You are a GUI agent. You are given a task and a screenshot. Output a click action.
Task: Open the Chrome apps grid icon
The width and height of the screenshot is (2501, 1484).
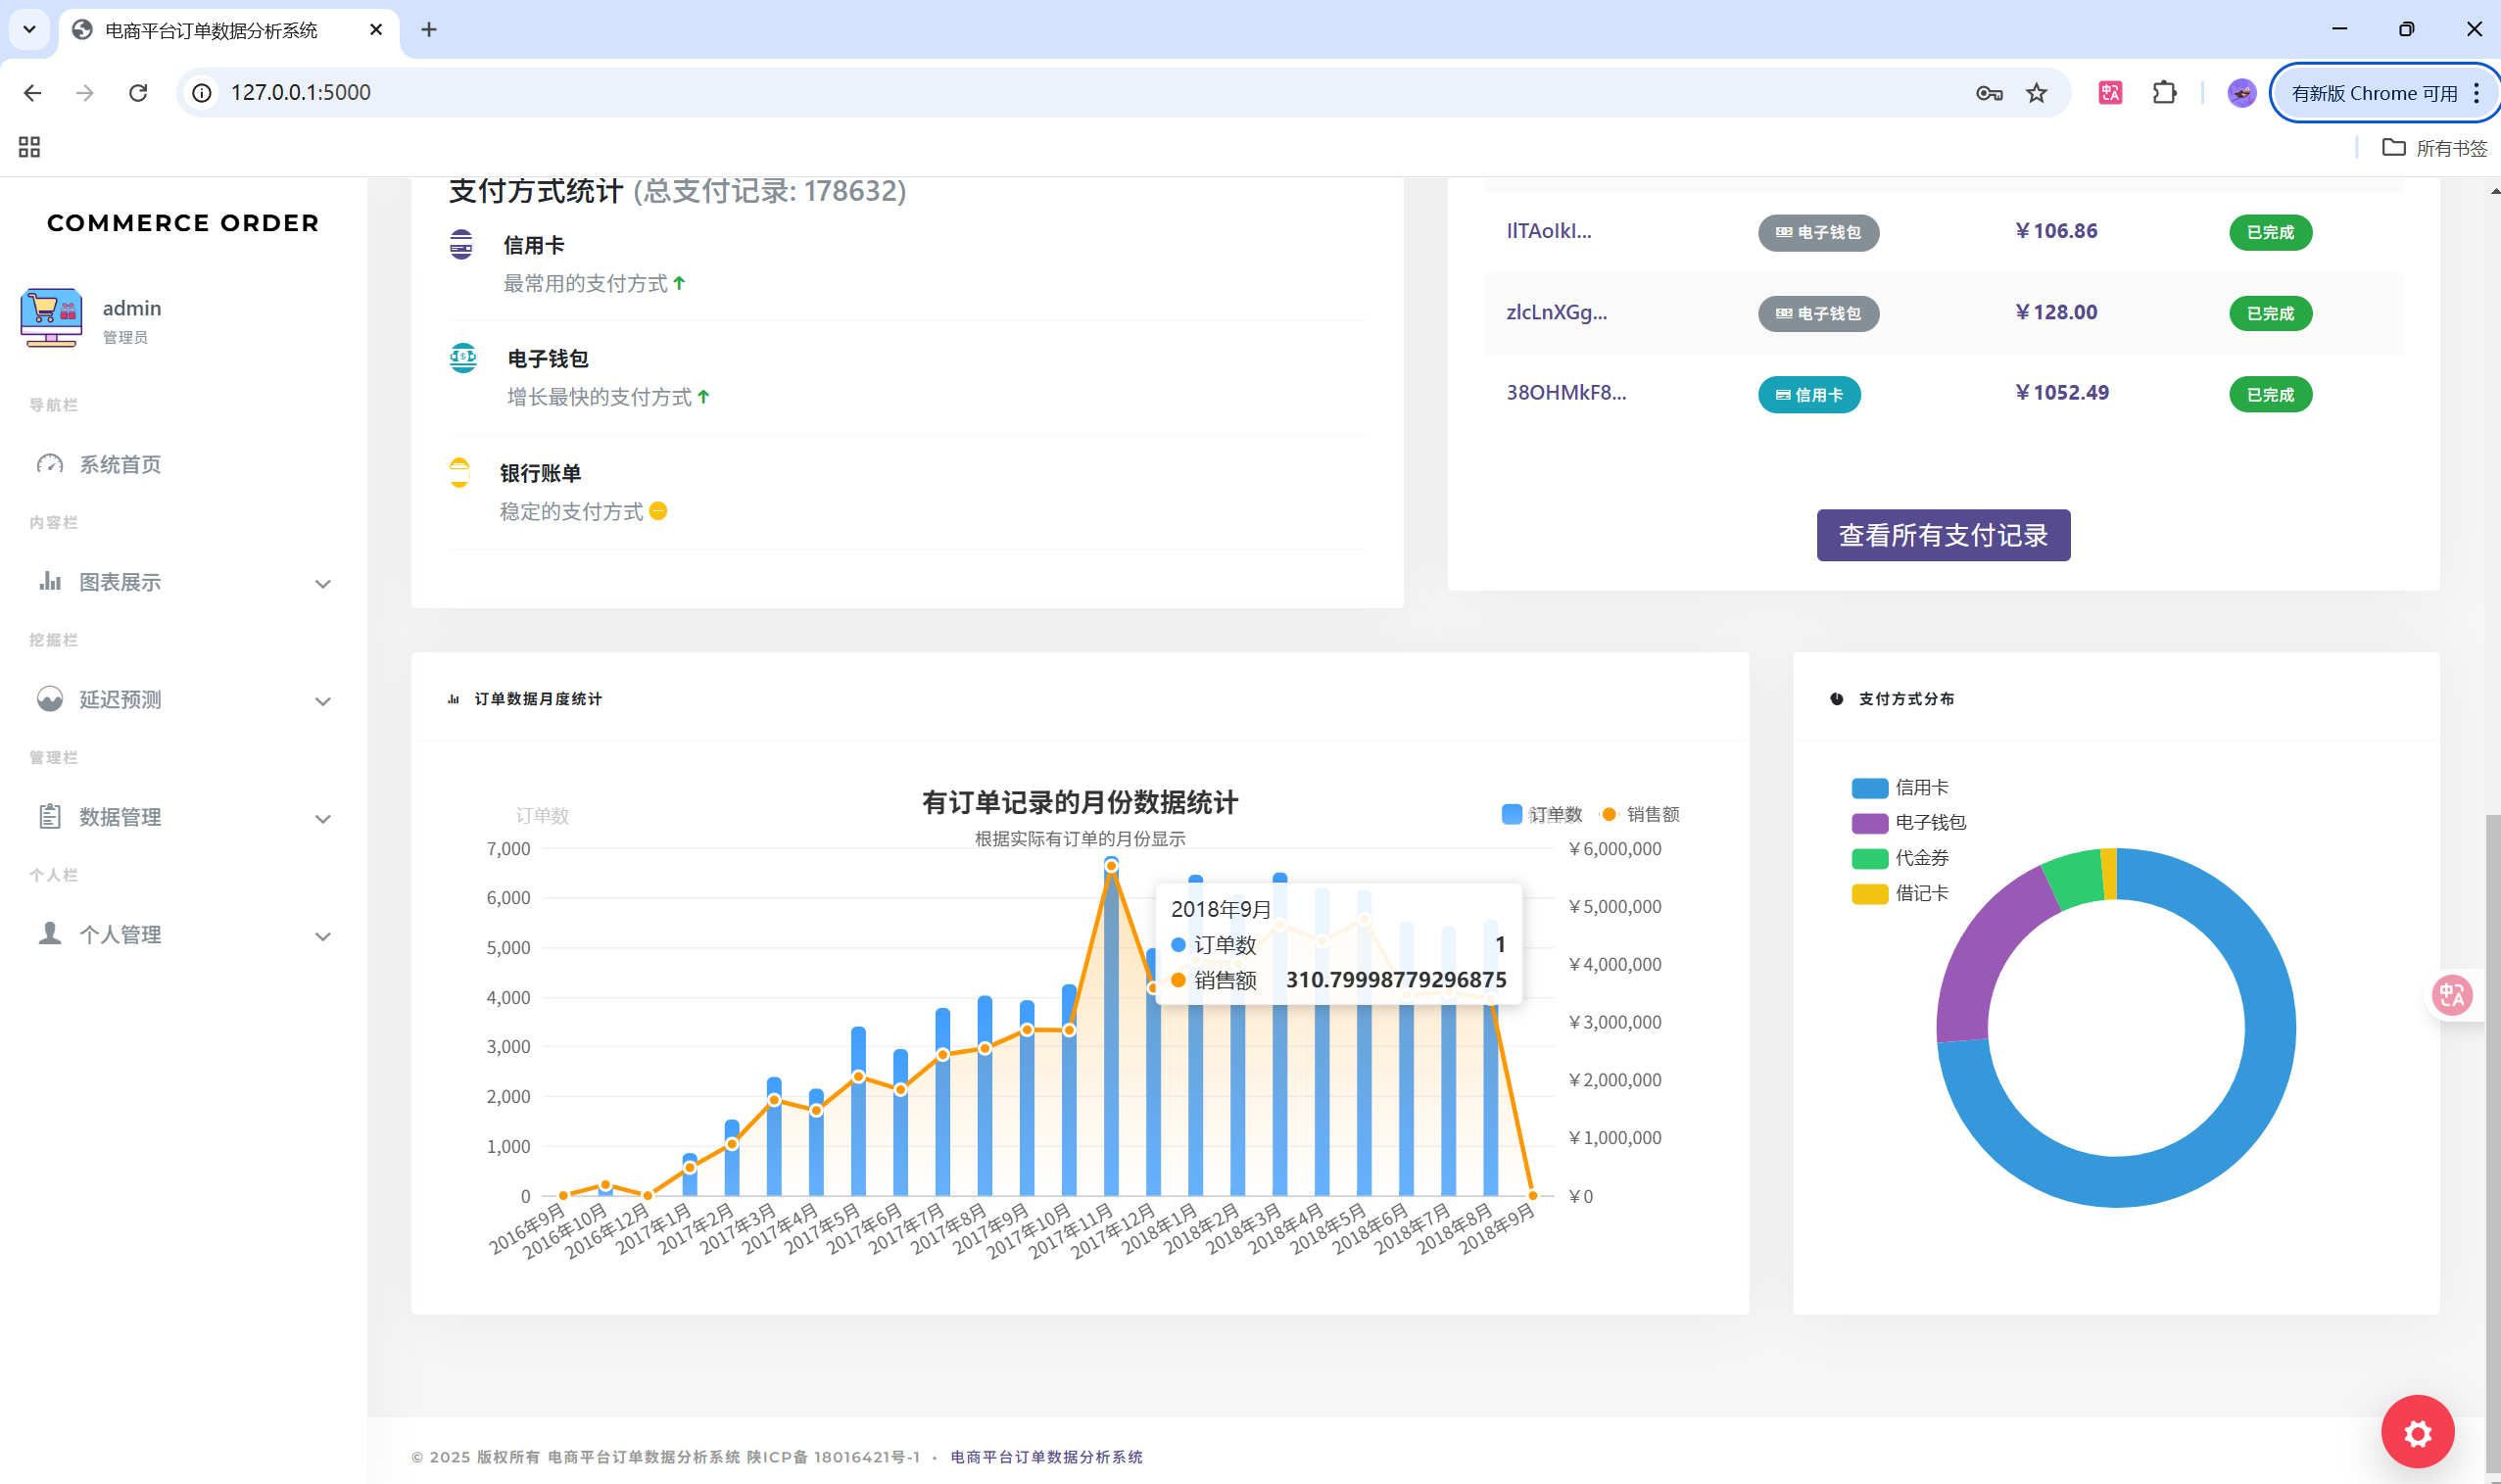[29, 148]
